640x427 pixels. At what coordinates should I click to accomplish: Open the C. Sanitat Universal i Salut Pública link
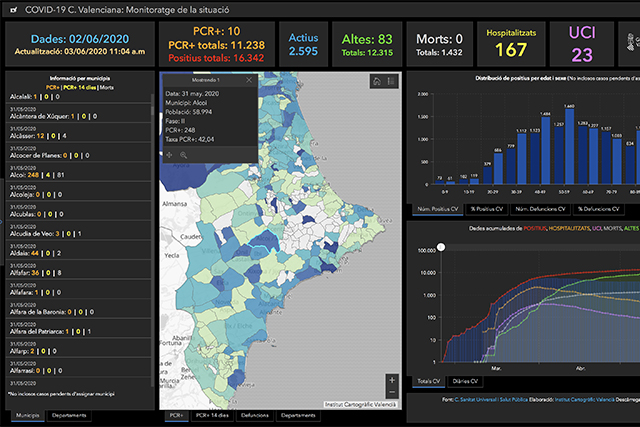[491, 400]
